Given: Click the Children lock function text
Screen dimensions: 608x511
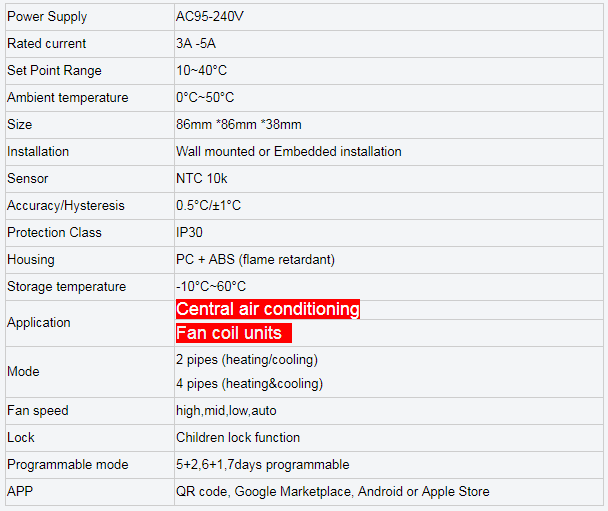Looking at the screenshot, I should [x=237, y=438].
